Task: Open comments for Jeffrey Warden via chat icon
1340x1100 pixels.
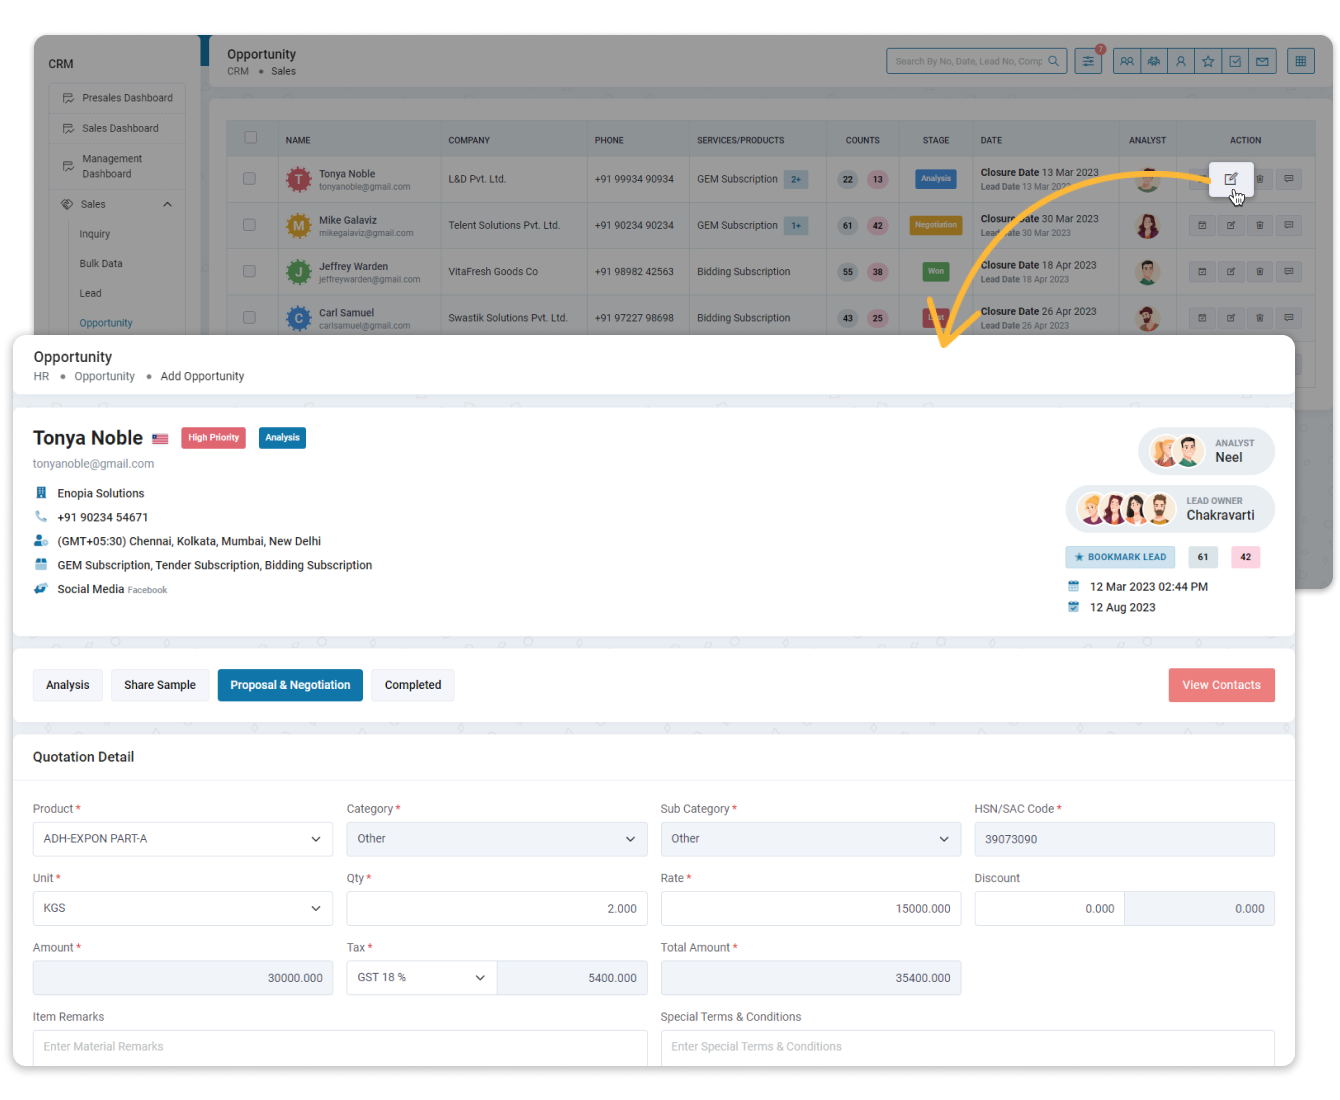Action: (1288, 271)
